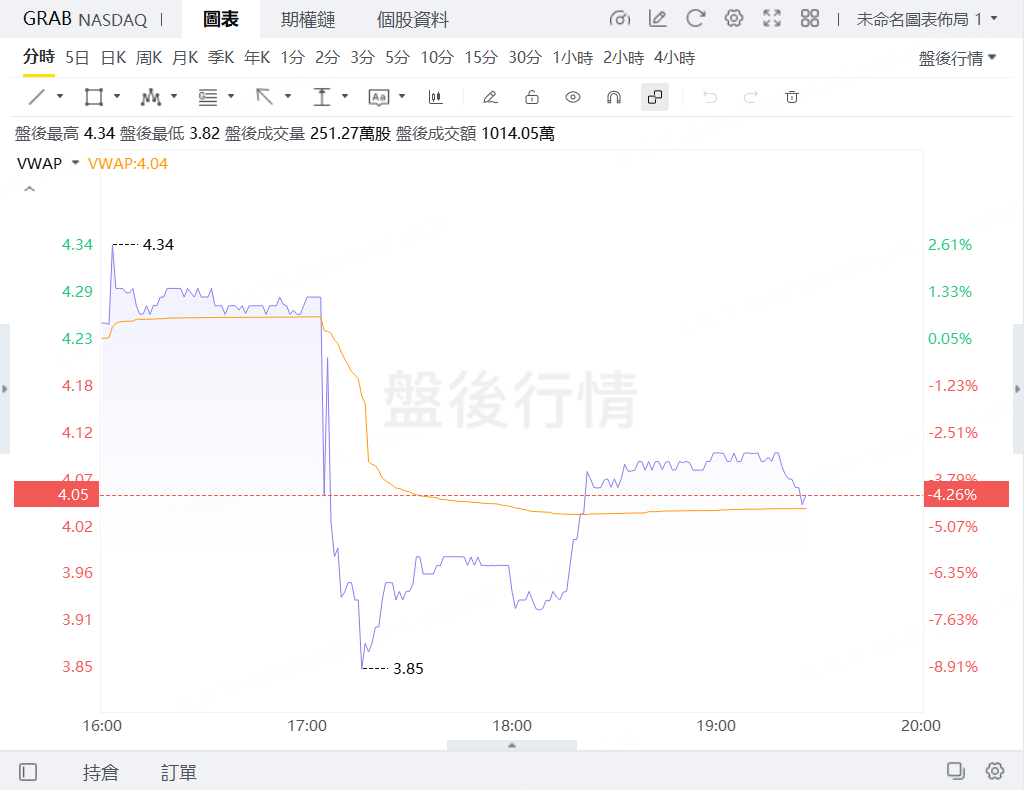Image resolution: width=1024 pixels, height=790 pixels.
Task: Open the trend line tool dropdown arrow
Action: pyautogui.click(x=60, y=97)
